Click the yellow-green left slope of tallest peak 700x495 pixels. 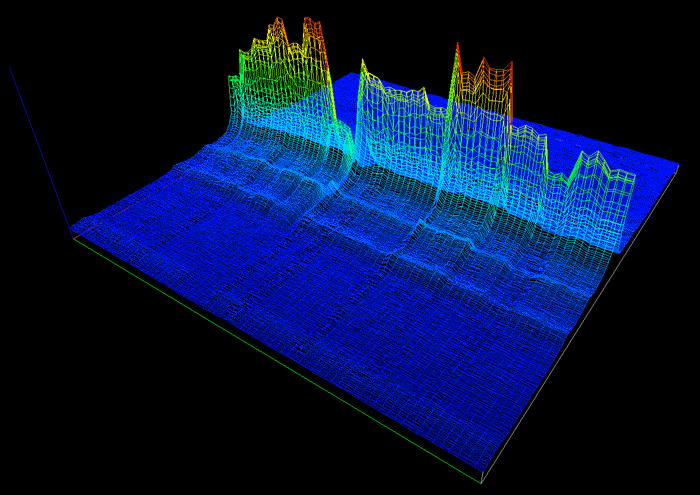coord(245,60)
